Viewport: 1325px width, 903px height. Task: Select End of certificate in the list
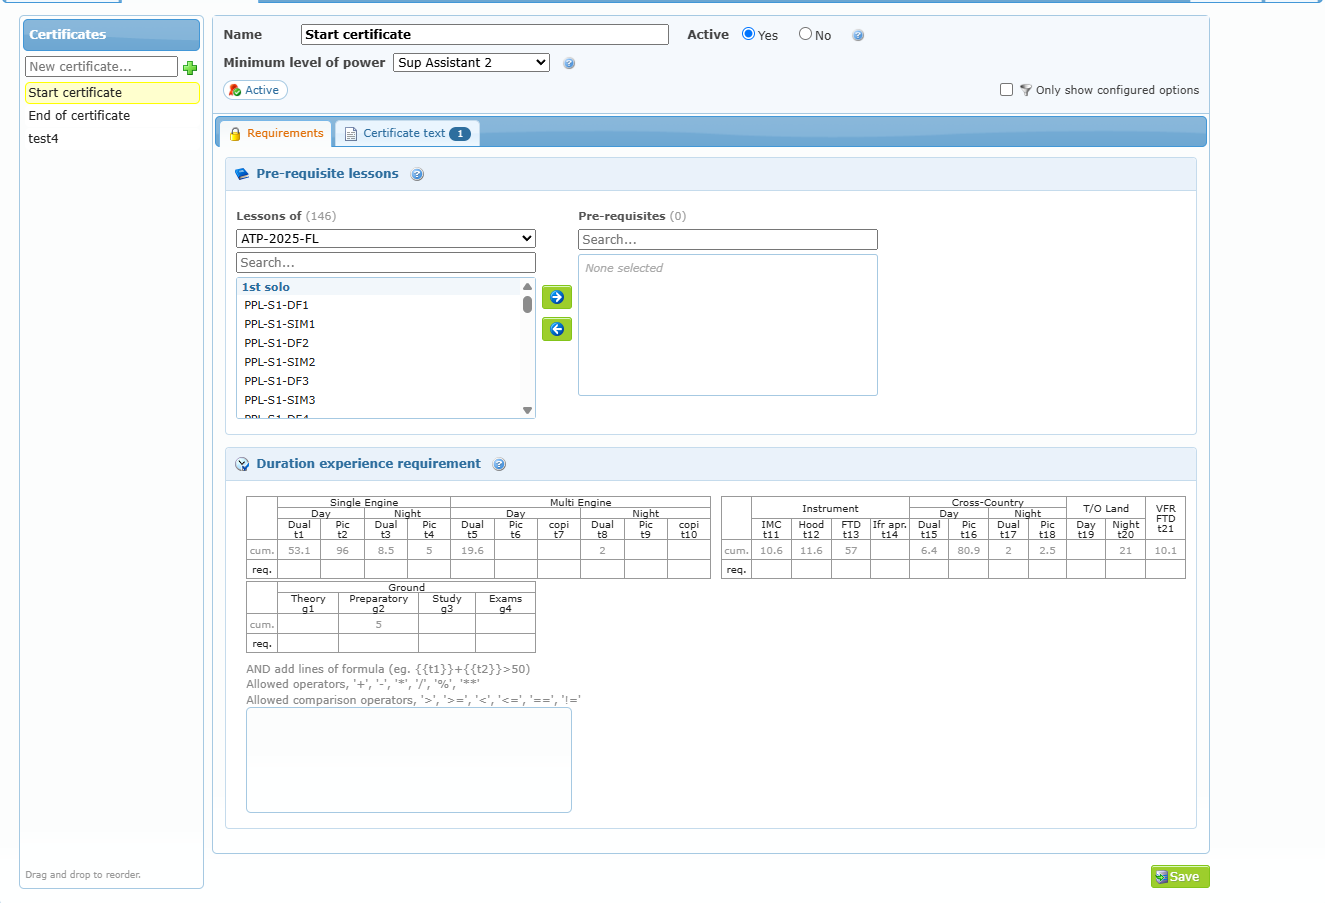(x=112, y=116)
